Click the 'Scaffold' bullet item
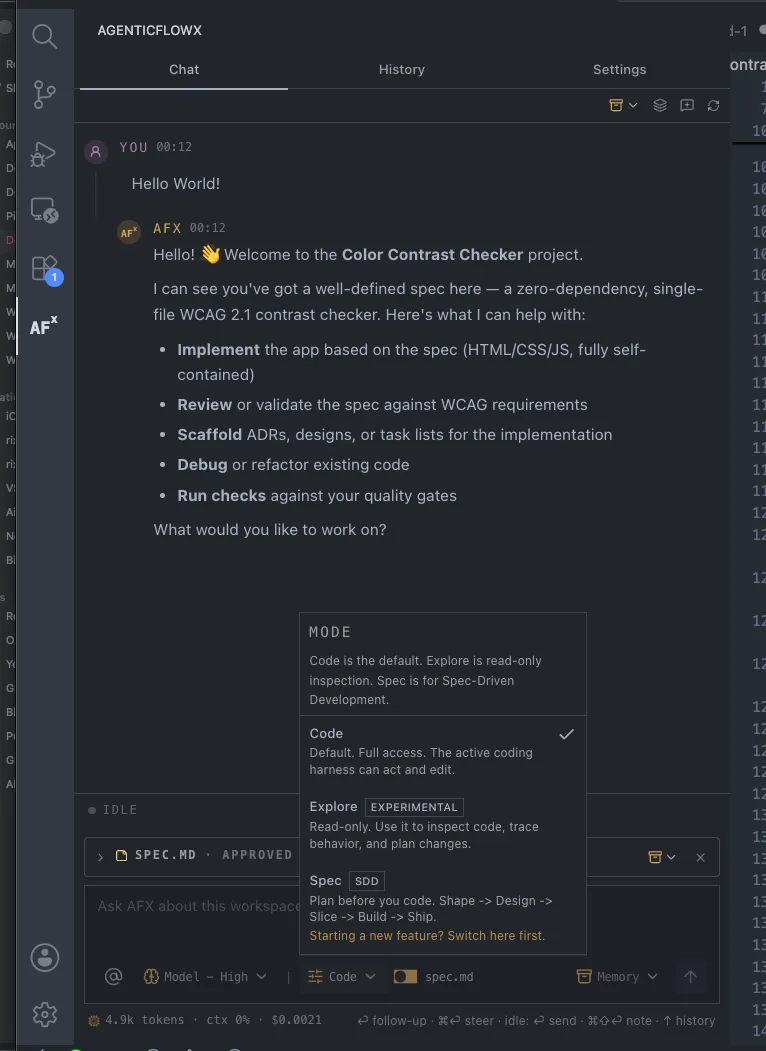The height and width of the screenshot is (1051, 766). point(395,435)
